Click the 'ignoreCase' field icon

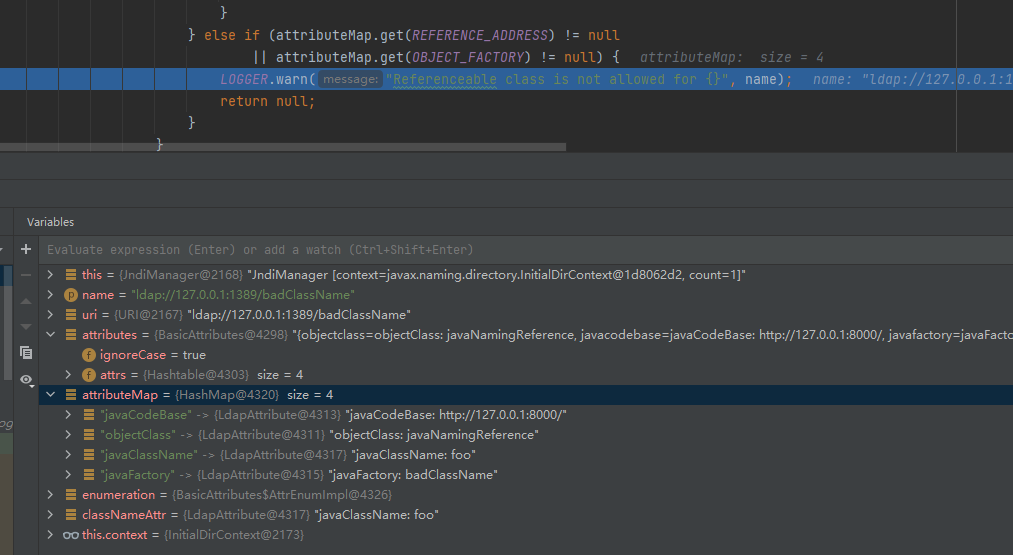pos(89,355)
